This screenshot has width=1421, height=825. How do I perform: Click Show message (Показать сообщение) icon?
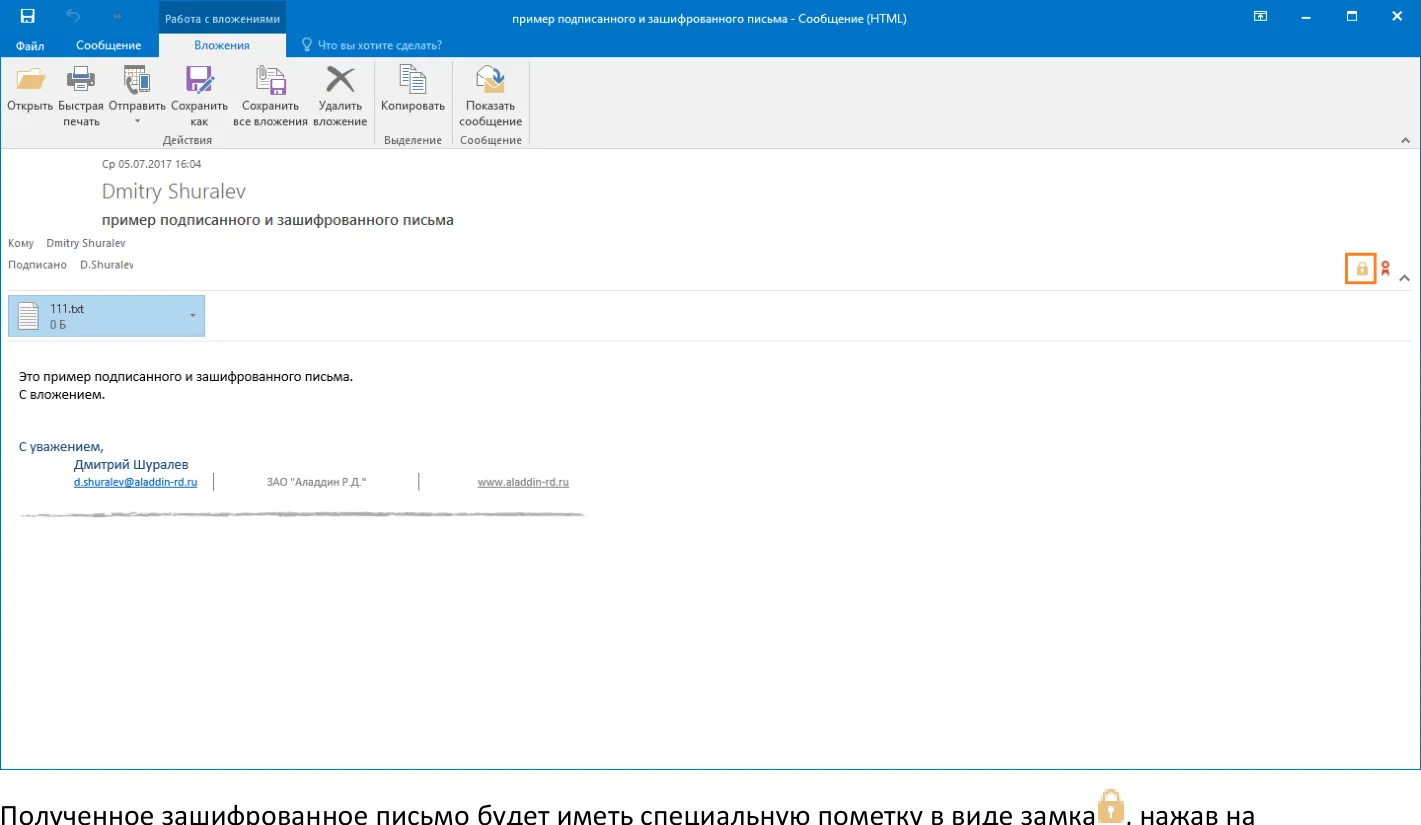pyautogui.click(x=490, y=80)
